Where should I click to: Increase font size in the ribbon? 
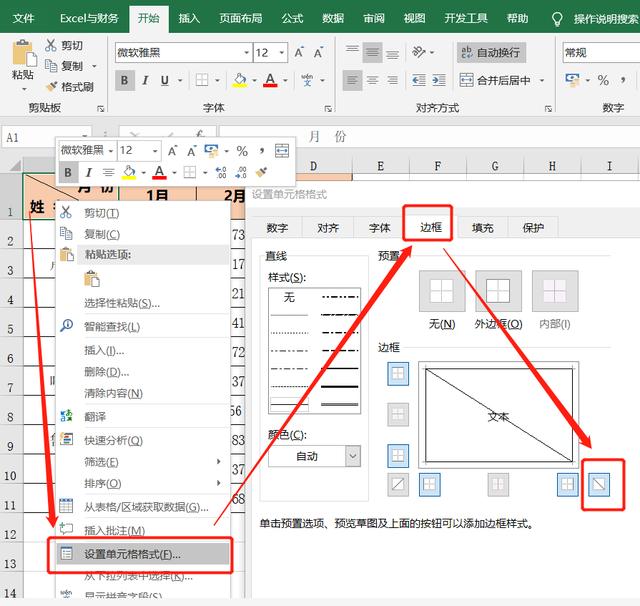click(299, 53)
